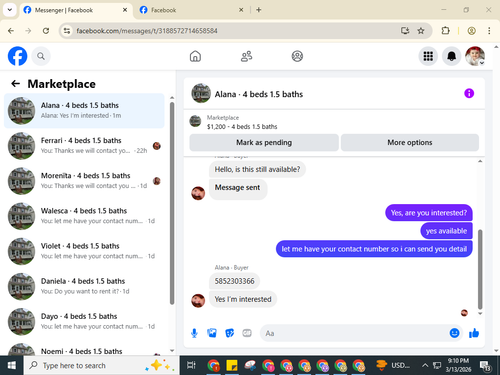Go back in browser history

click(x=11, y=31)
